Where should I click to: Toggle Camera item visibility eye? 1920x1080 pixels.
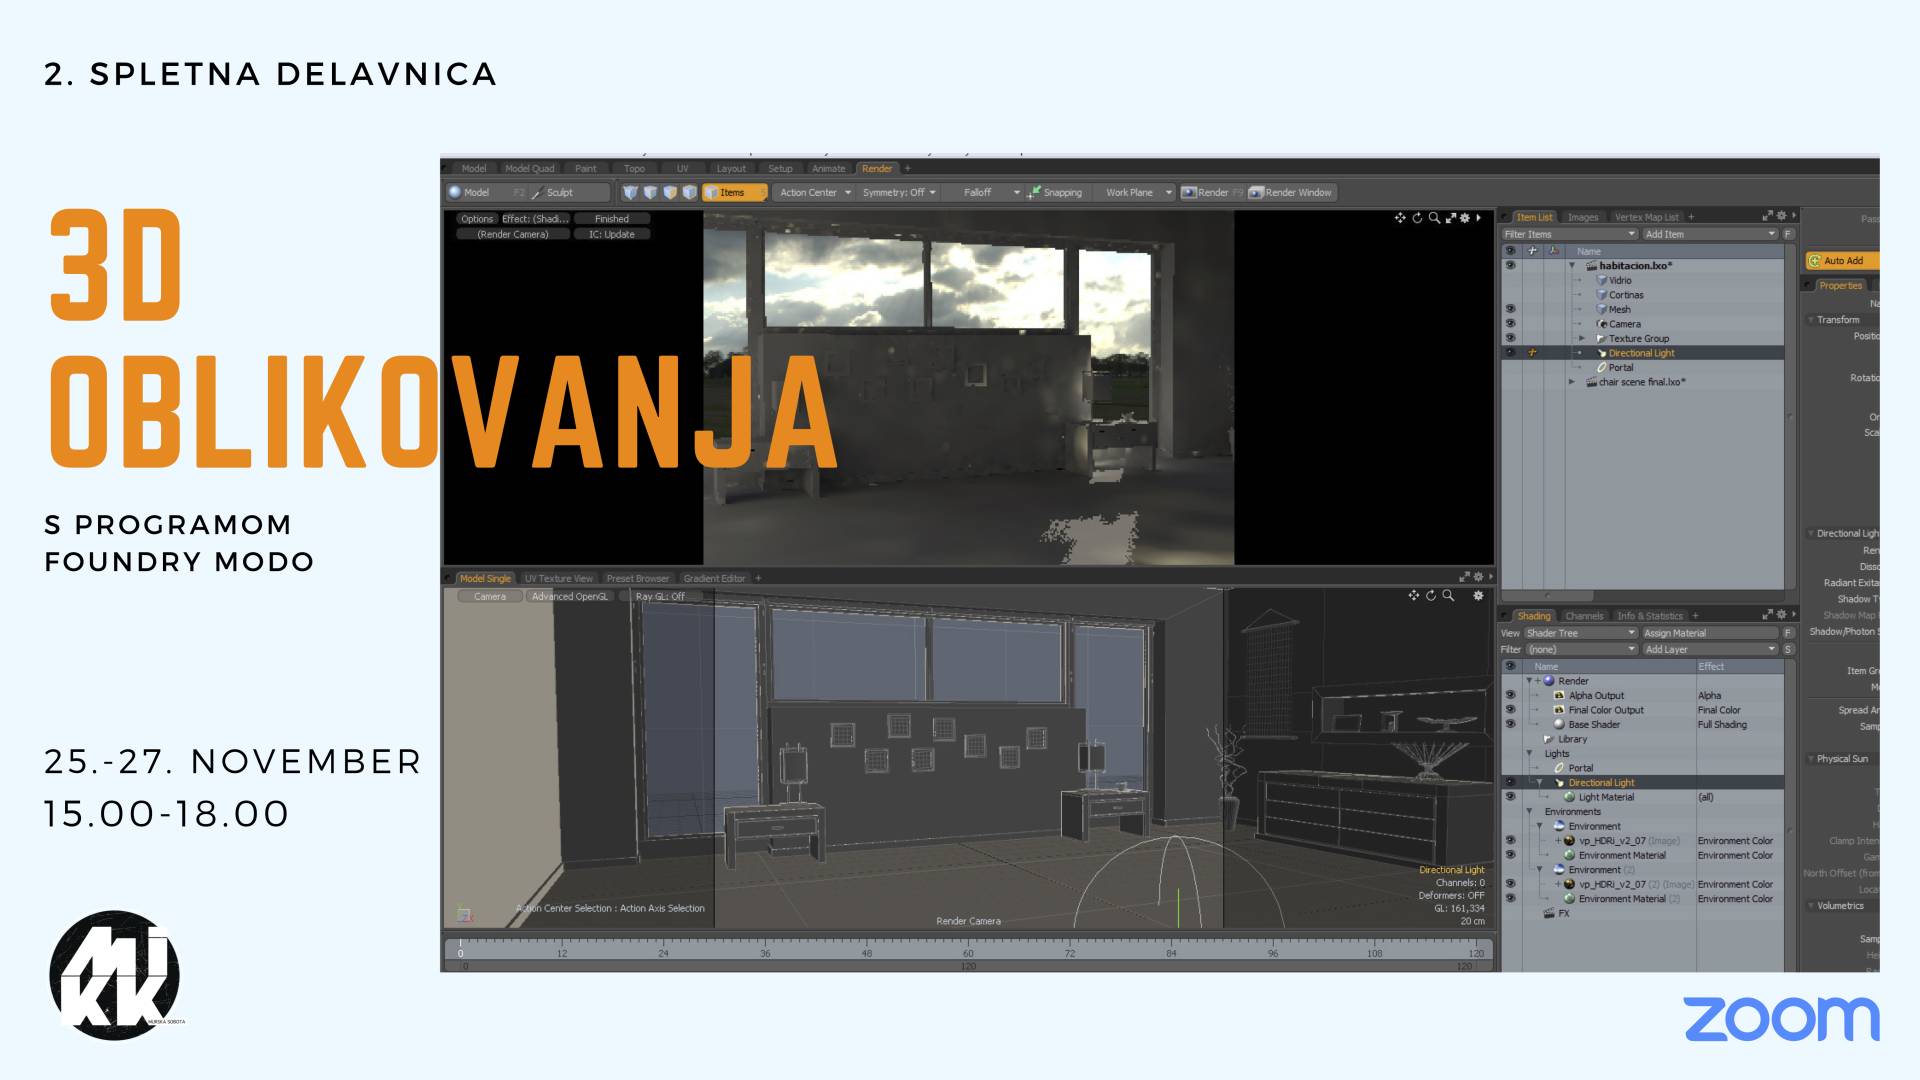pyautogui.click(x=1510, y=324)
